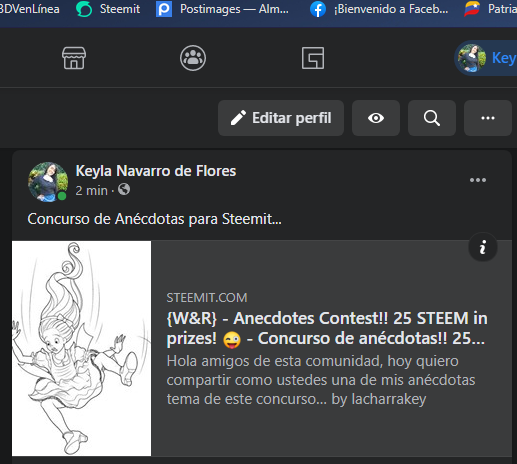Click the green Steemit logo icon in bookmarks

[84, 9]
